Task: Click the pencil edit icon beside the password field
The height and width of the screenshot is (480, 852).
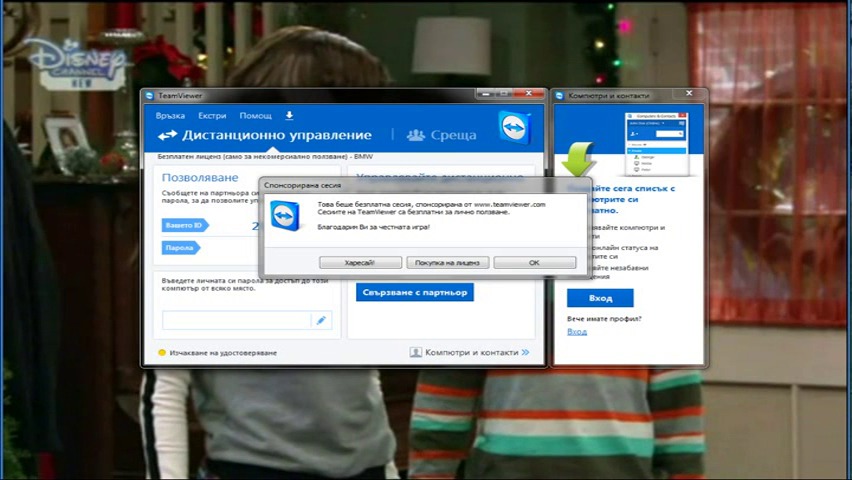Action: [x=321, y=321]
